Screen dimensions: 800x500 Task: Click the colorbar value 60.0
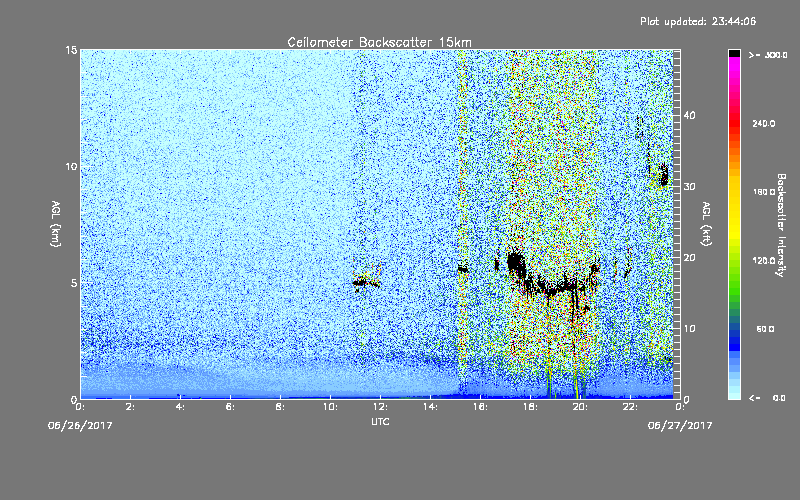click(x=765, y=329)
